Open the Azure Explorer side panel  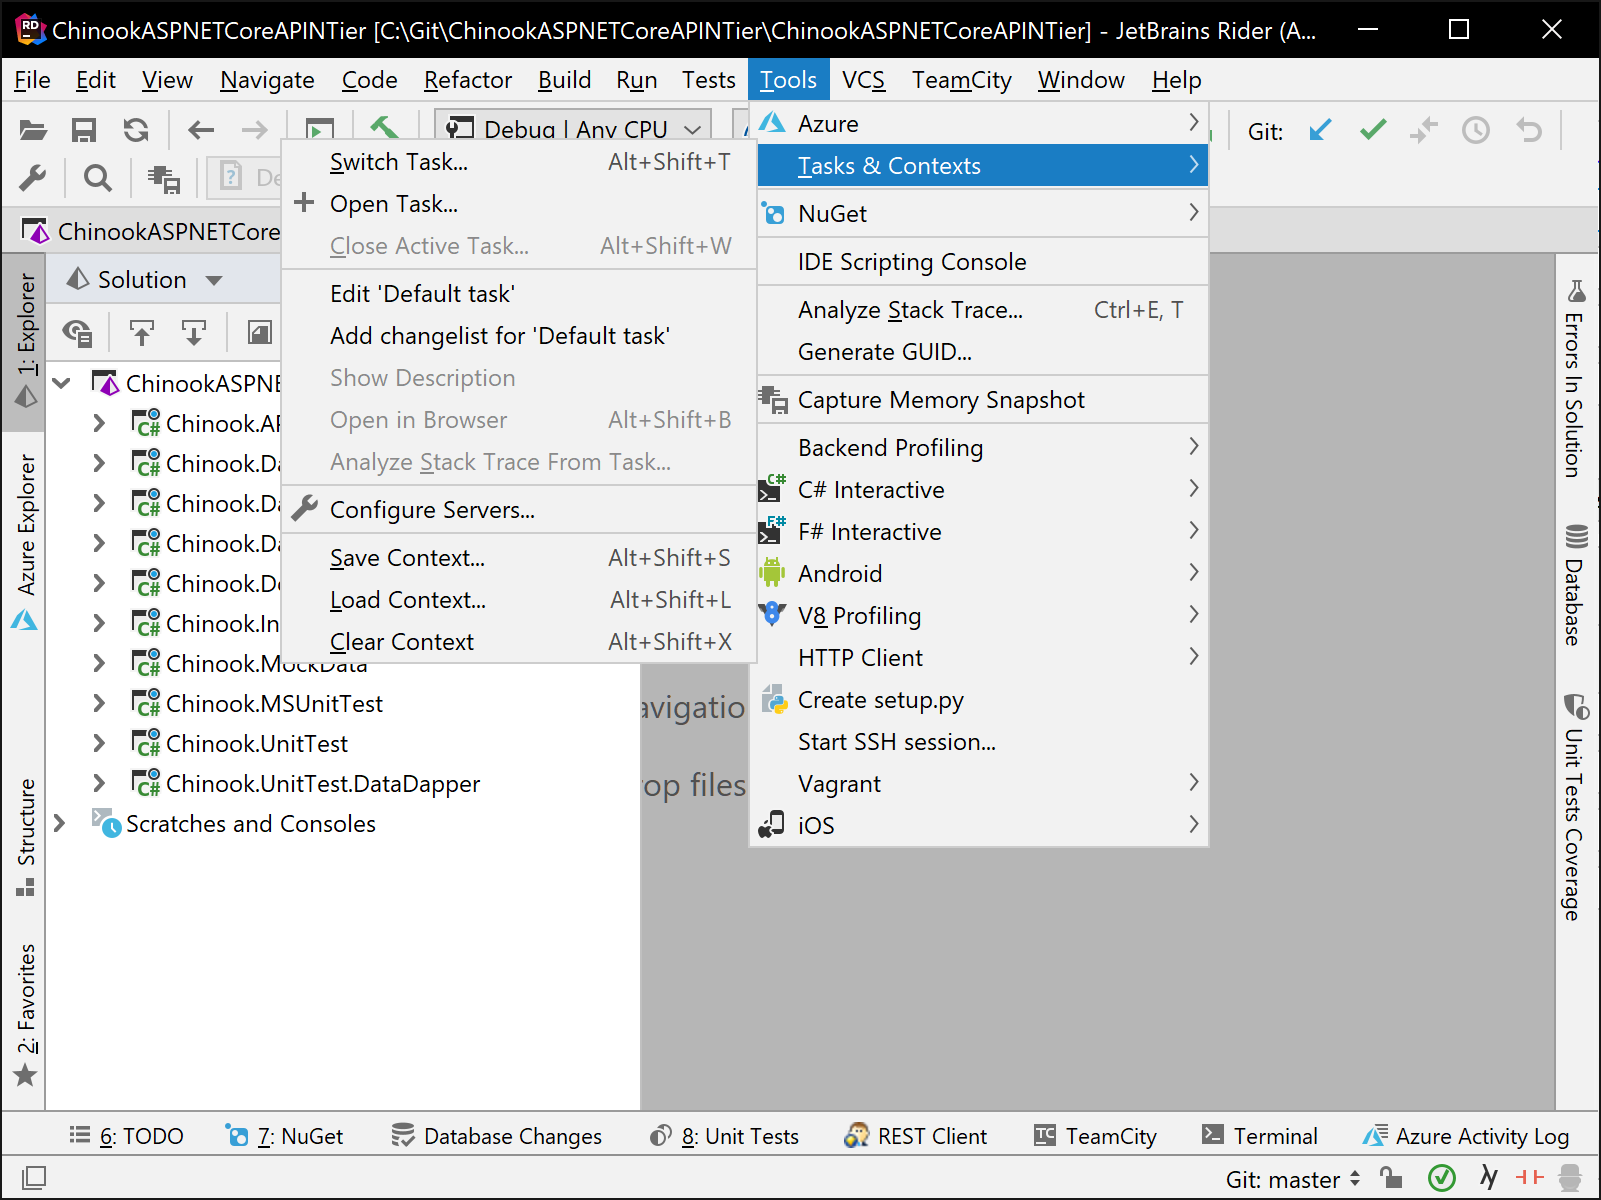coord(26,542)
